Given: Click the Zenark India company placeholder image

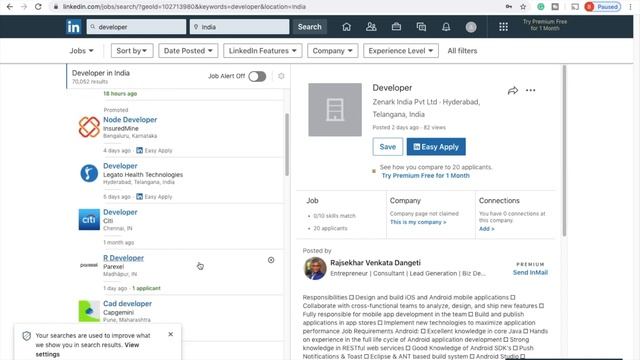Looking at the screenshot, I should 335,109.
